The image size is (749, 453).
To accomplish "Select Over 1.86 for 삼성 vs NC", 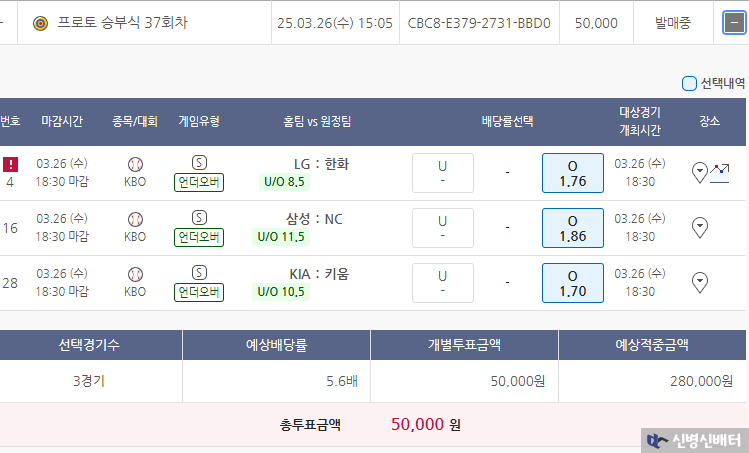I will (573, 228).
